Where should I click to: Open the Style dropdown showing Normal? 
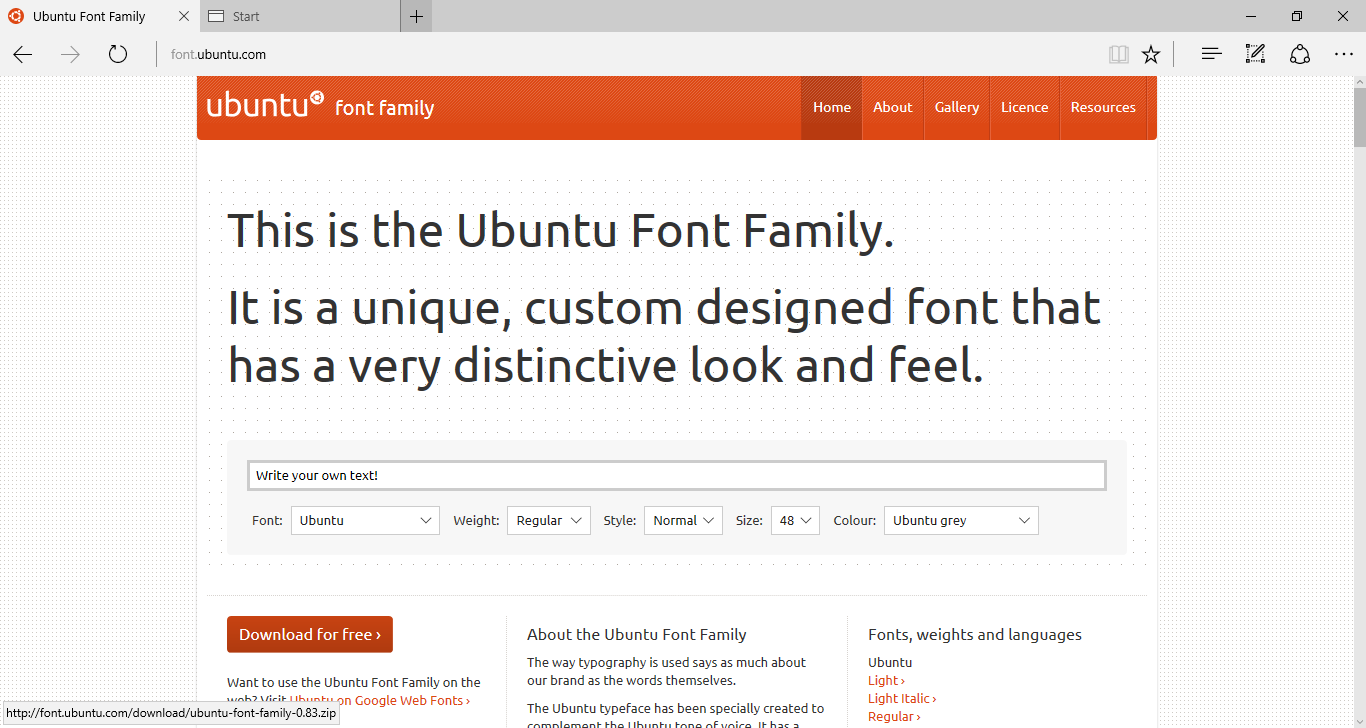pos(683,520)
